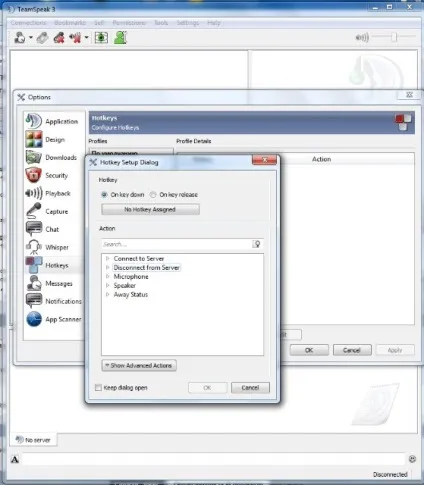Open the Help menu
Screen dimensions: 424x485
coord(214,23)
